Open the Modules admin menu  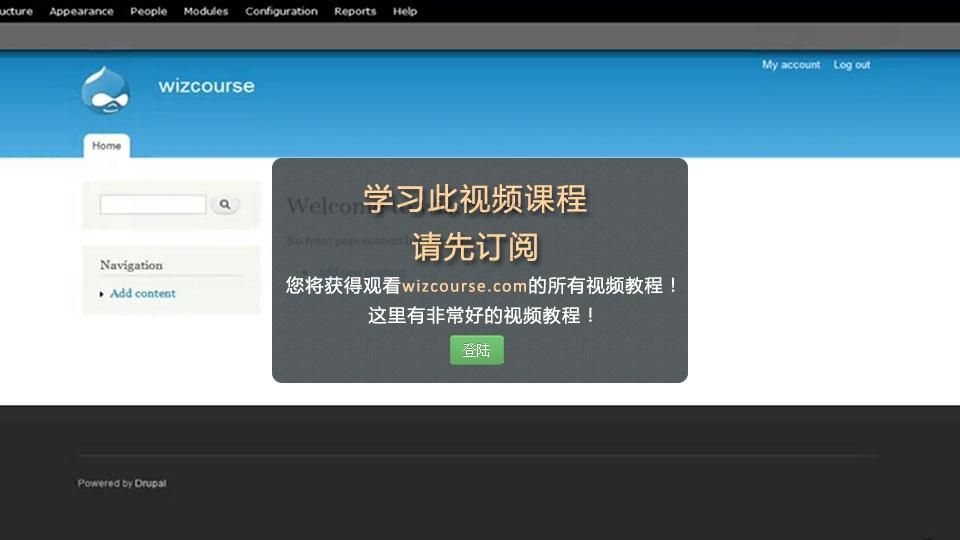click(x=206, y=11)
